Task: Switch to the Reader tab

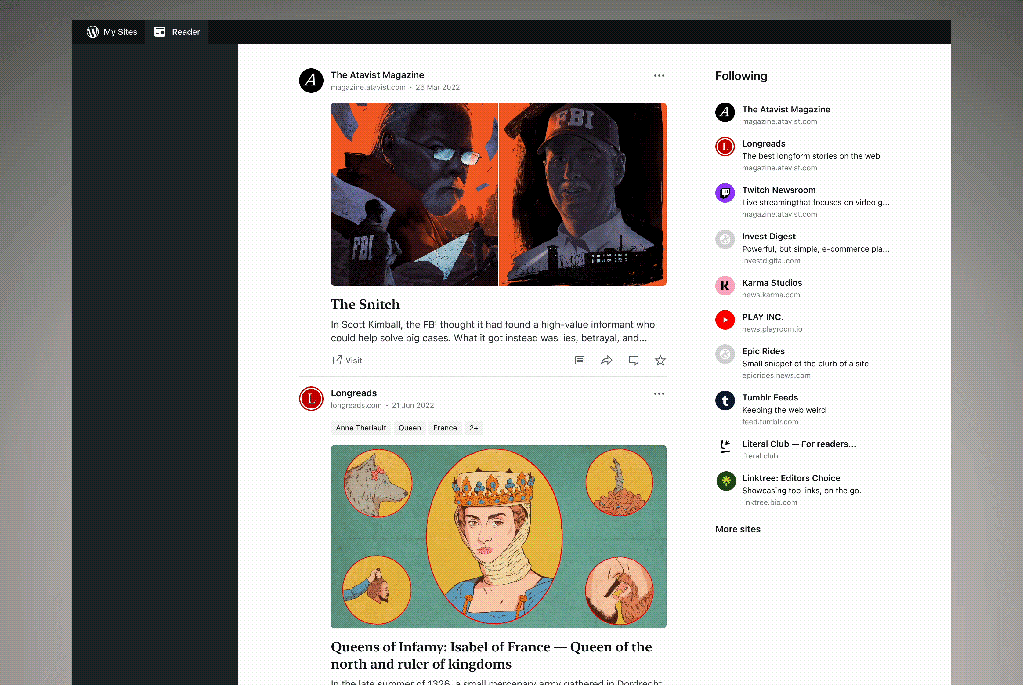Action: [x=177, y=32]
